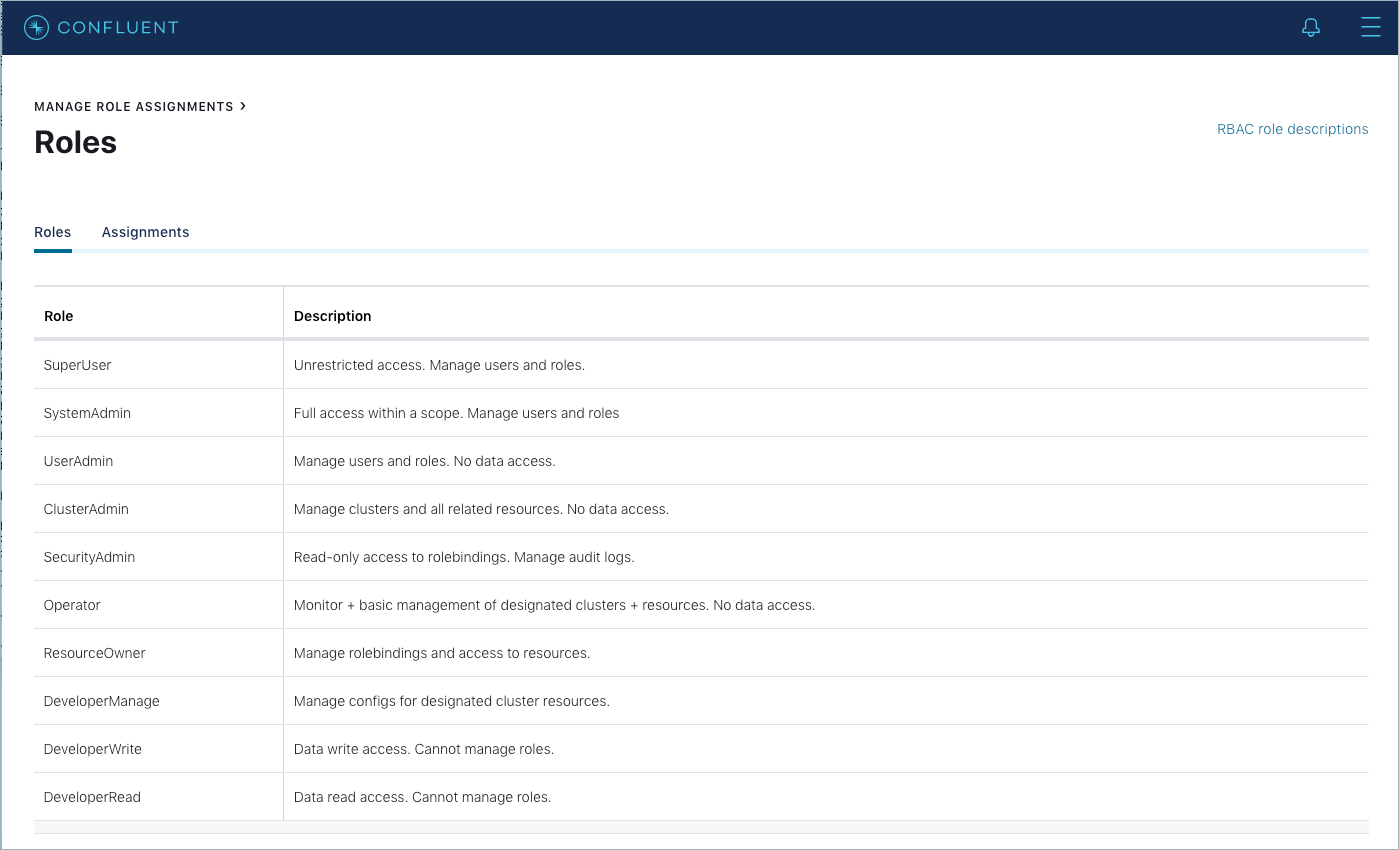Viewport: 1399px width, 850px height.
Task: Click the Manage Role Assignments breadcrumb
Action: [x=133, y=107]
